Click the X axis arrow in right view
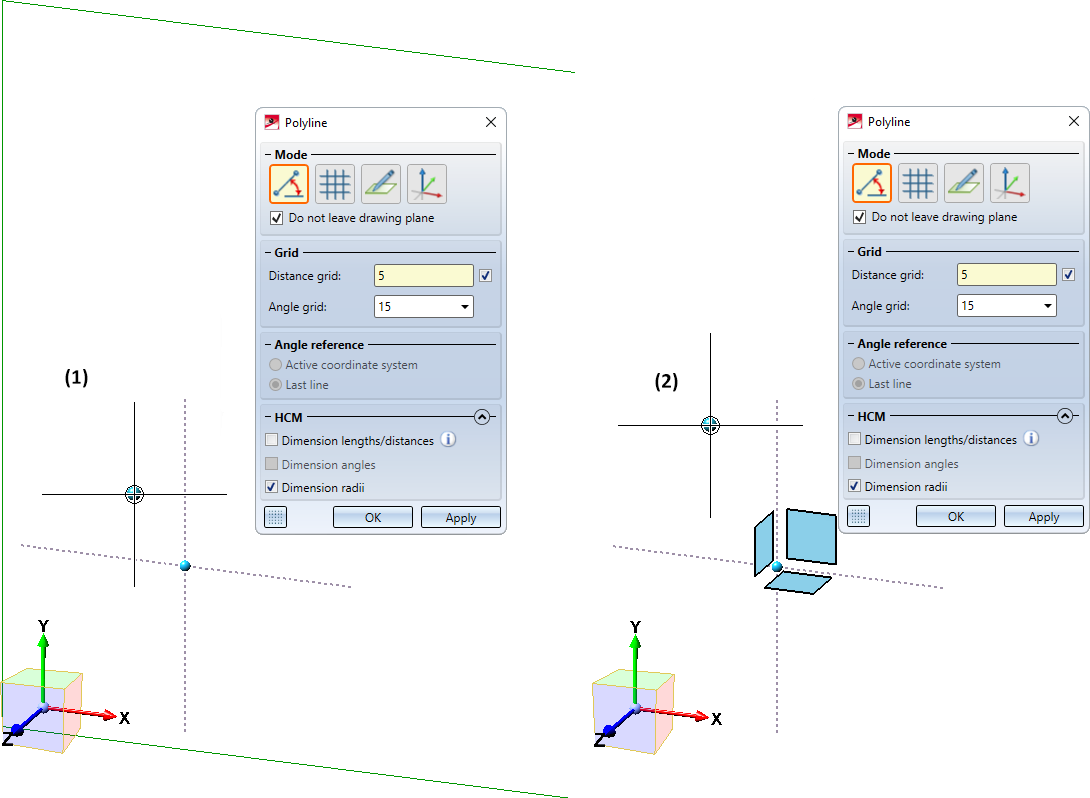Image resolution: width=1090 pixels, height=798 pixels. click(676, 714)
